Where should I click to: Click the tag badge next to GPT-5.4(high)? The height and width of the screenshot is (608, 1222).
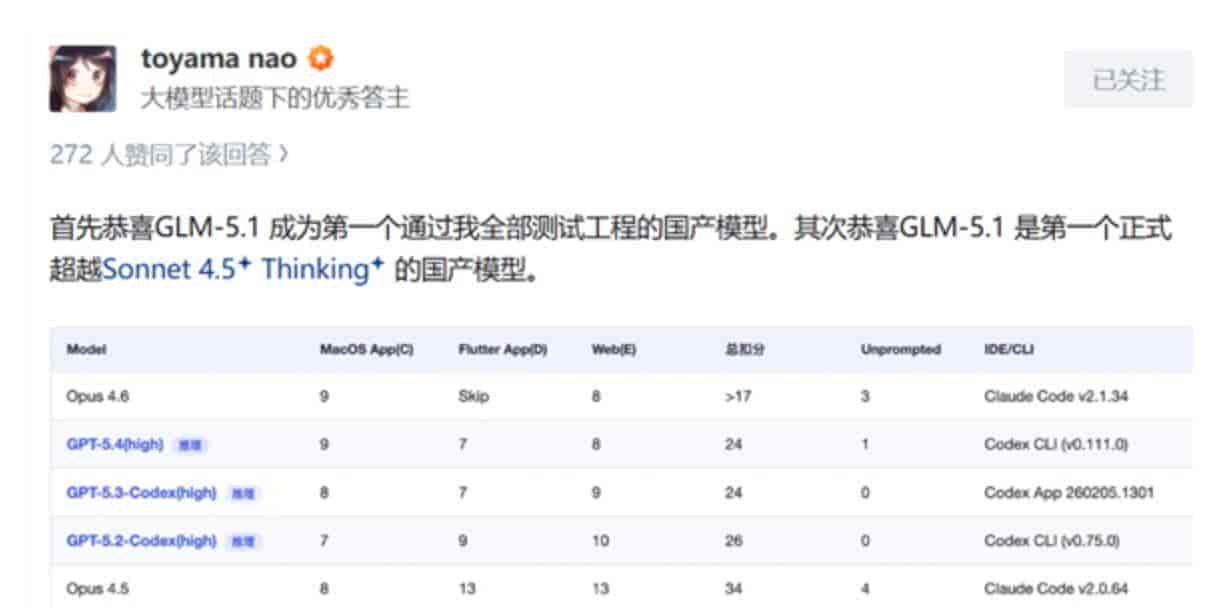click(191, 445)
